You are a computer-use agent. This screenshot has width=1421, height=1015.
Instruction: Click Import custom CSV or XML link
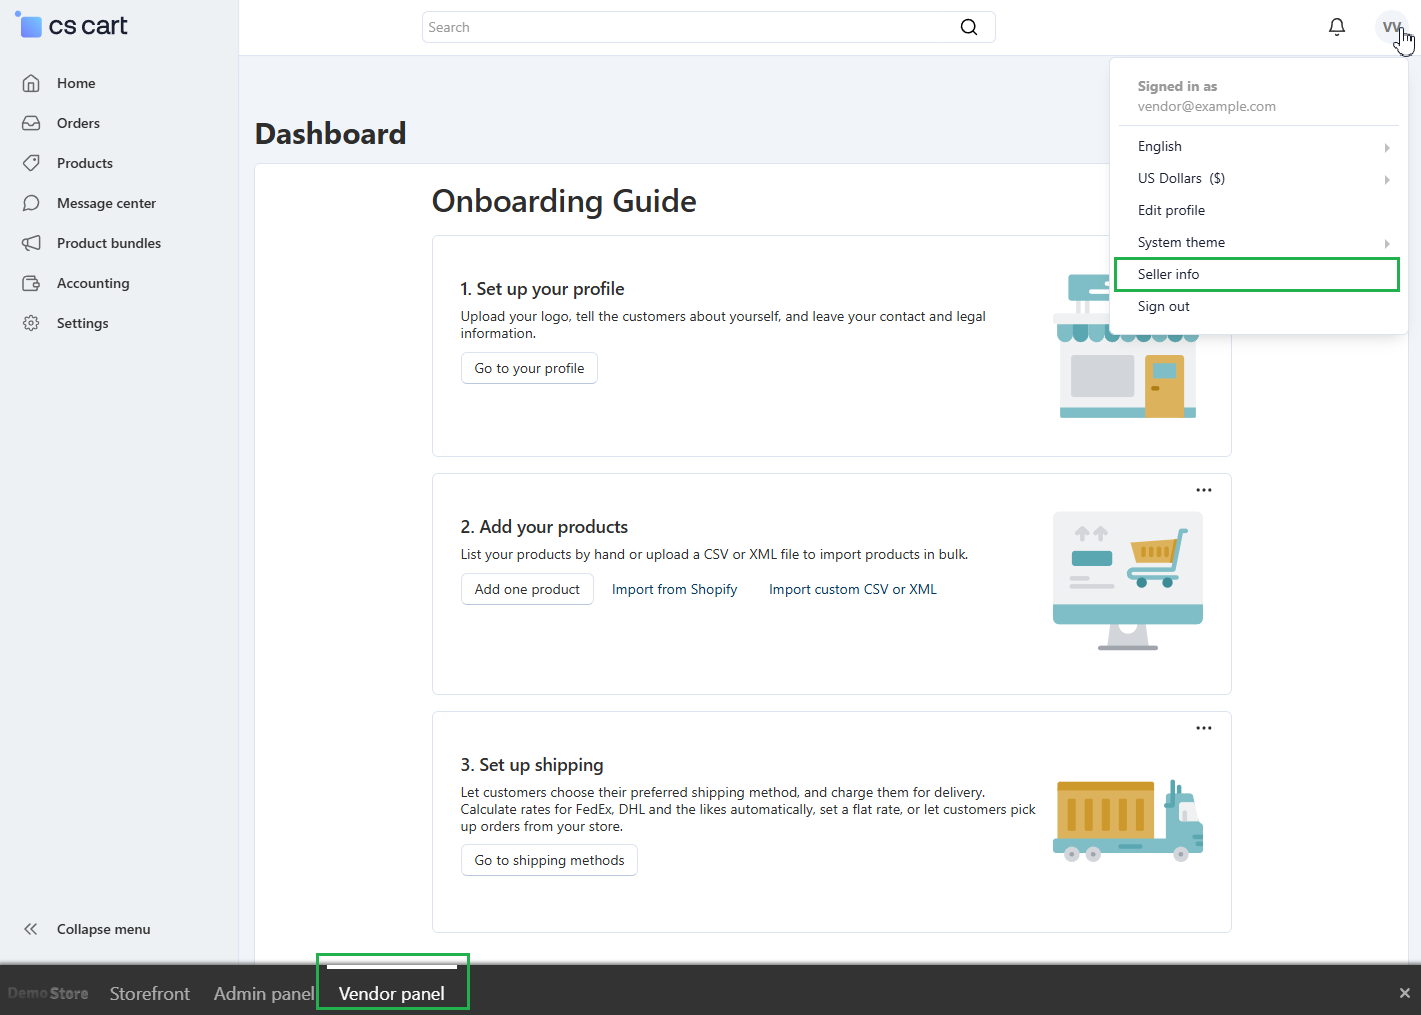853,589
